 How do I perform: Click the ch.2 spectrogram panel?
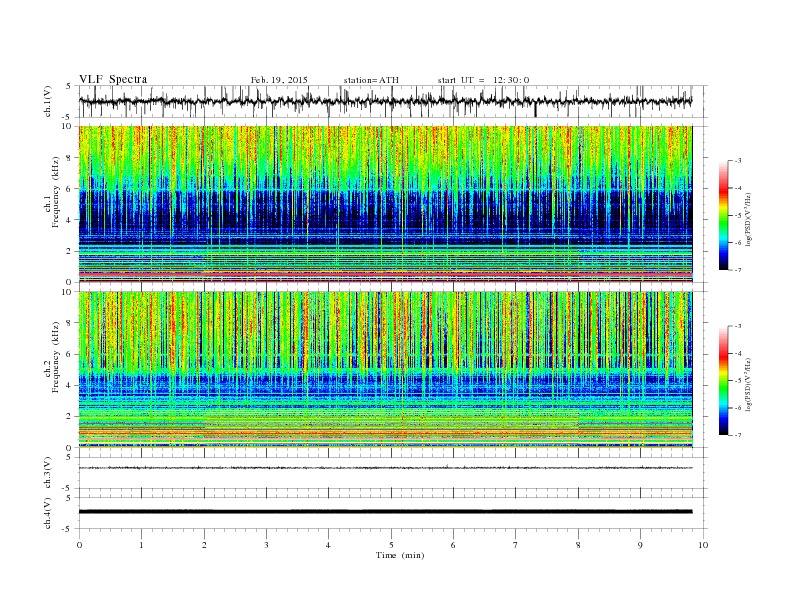pos(385,370)
